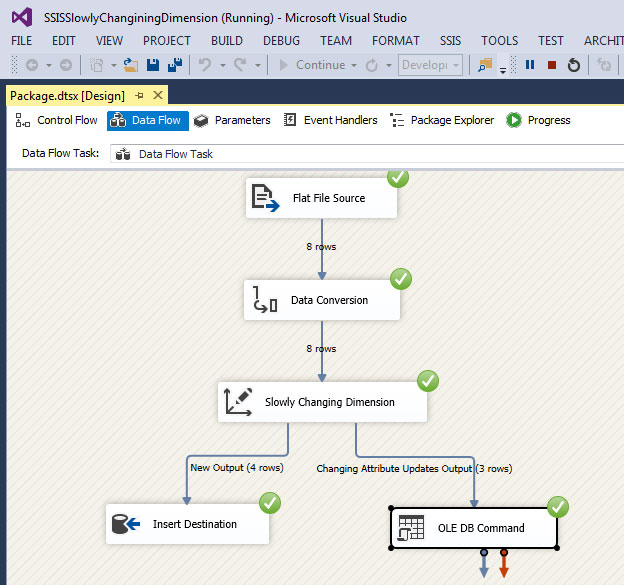Image resolution: width=624 pixels, height=585 pixels.
Task: Save the package with Save icon
Action: (x=153, y=65)
